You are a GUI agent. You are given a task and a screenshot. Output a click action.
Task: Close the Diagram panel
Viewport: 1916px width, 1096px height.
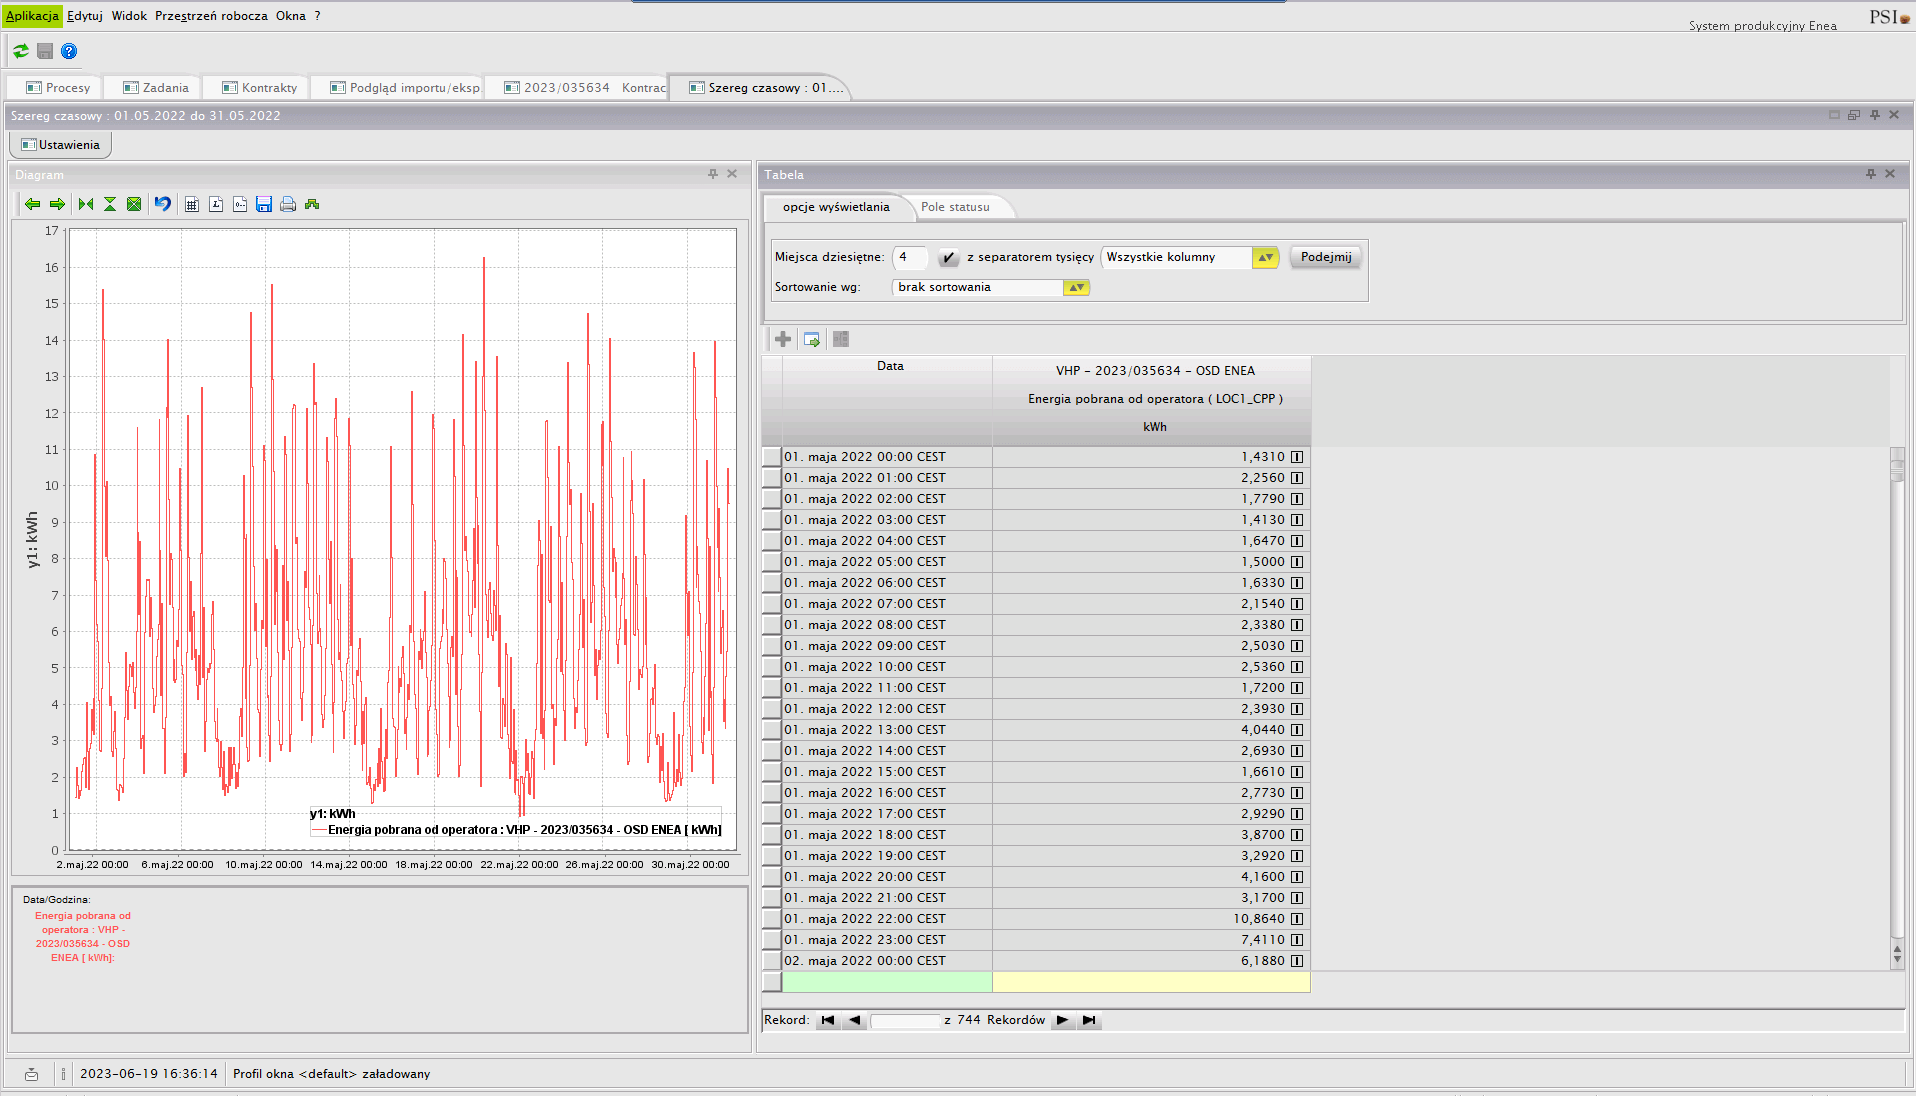[732, 174]
